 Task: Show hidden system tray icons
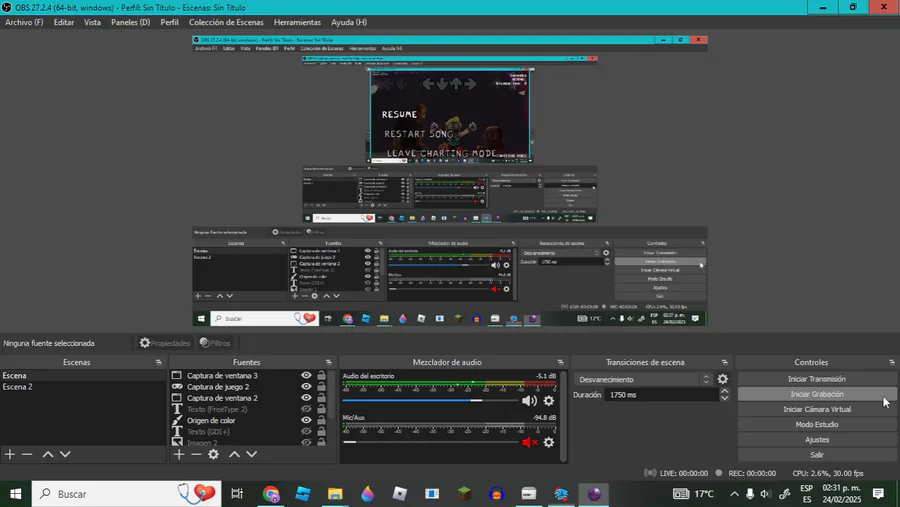[x=734, y=494]
